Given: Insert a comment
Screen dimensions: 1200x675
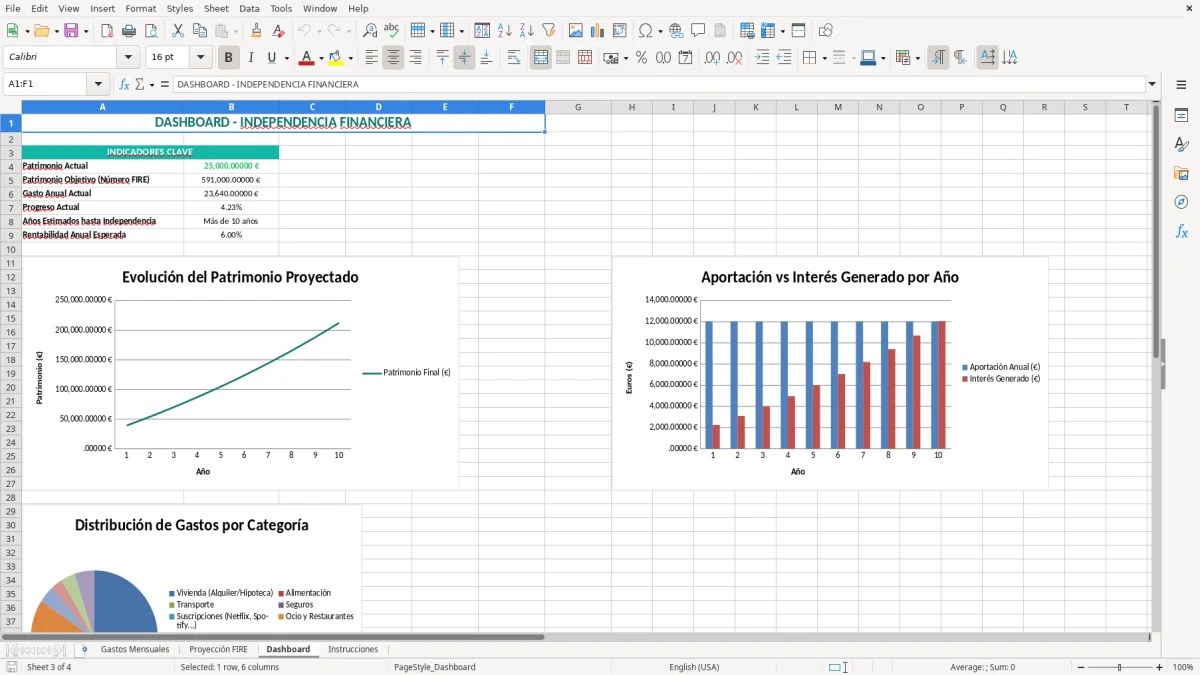Looking at the screenshot, I should coord(698,31).
